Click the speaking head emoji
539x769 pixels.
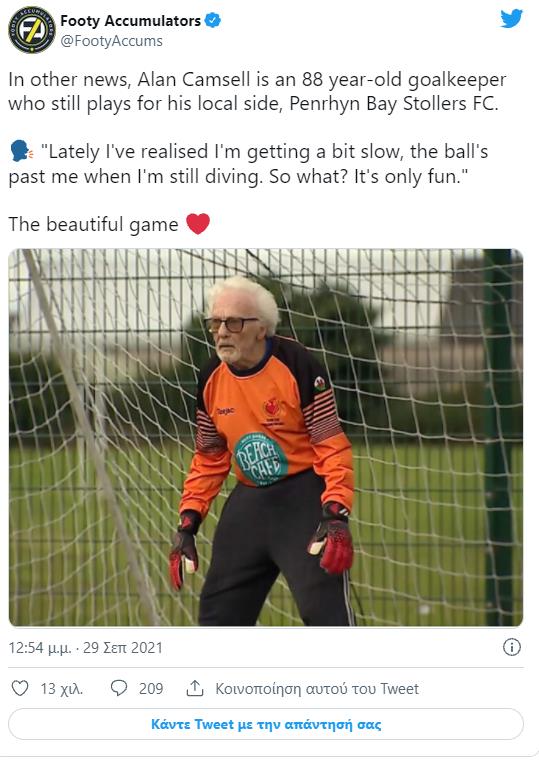pyautogui.click(x=21, y=152)
